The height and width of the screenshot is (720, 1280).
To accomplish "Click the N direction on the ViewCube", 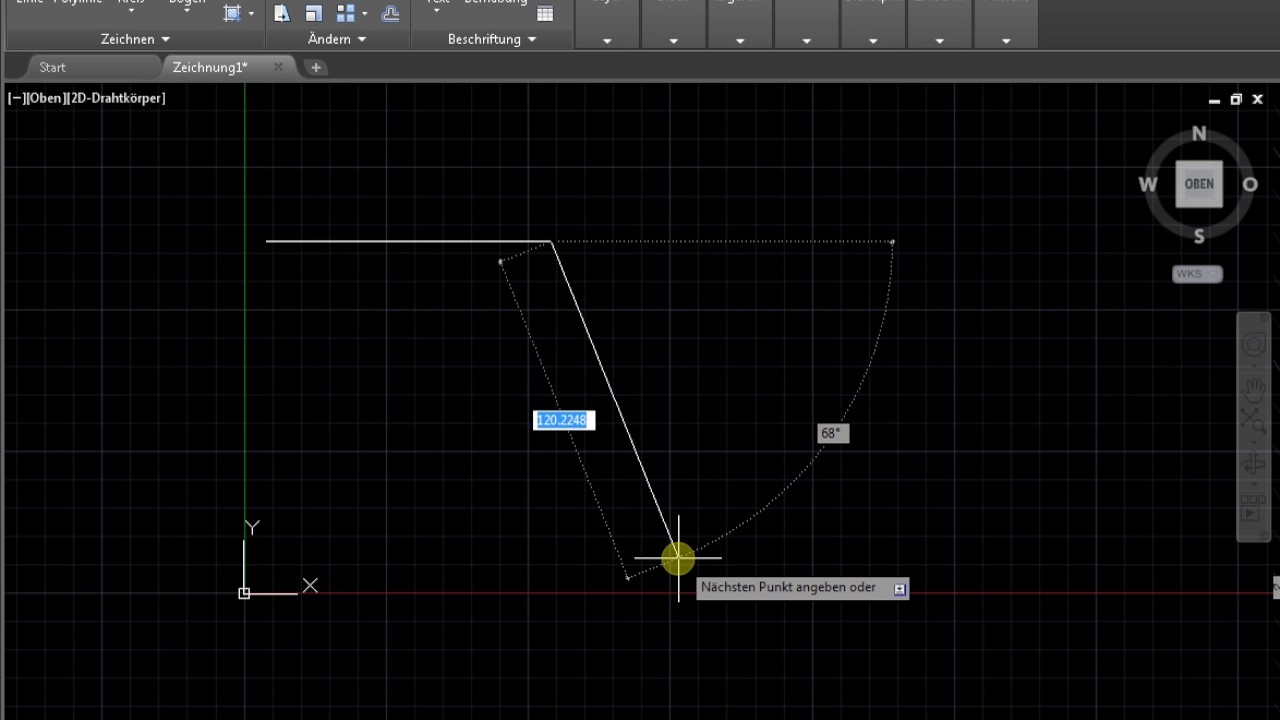I will tap(1199, 134).
